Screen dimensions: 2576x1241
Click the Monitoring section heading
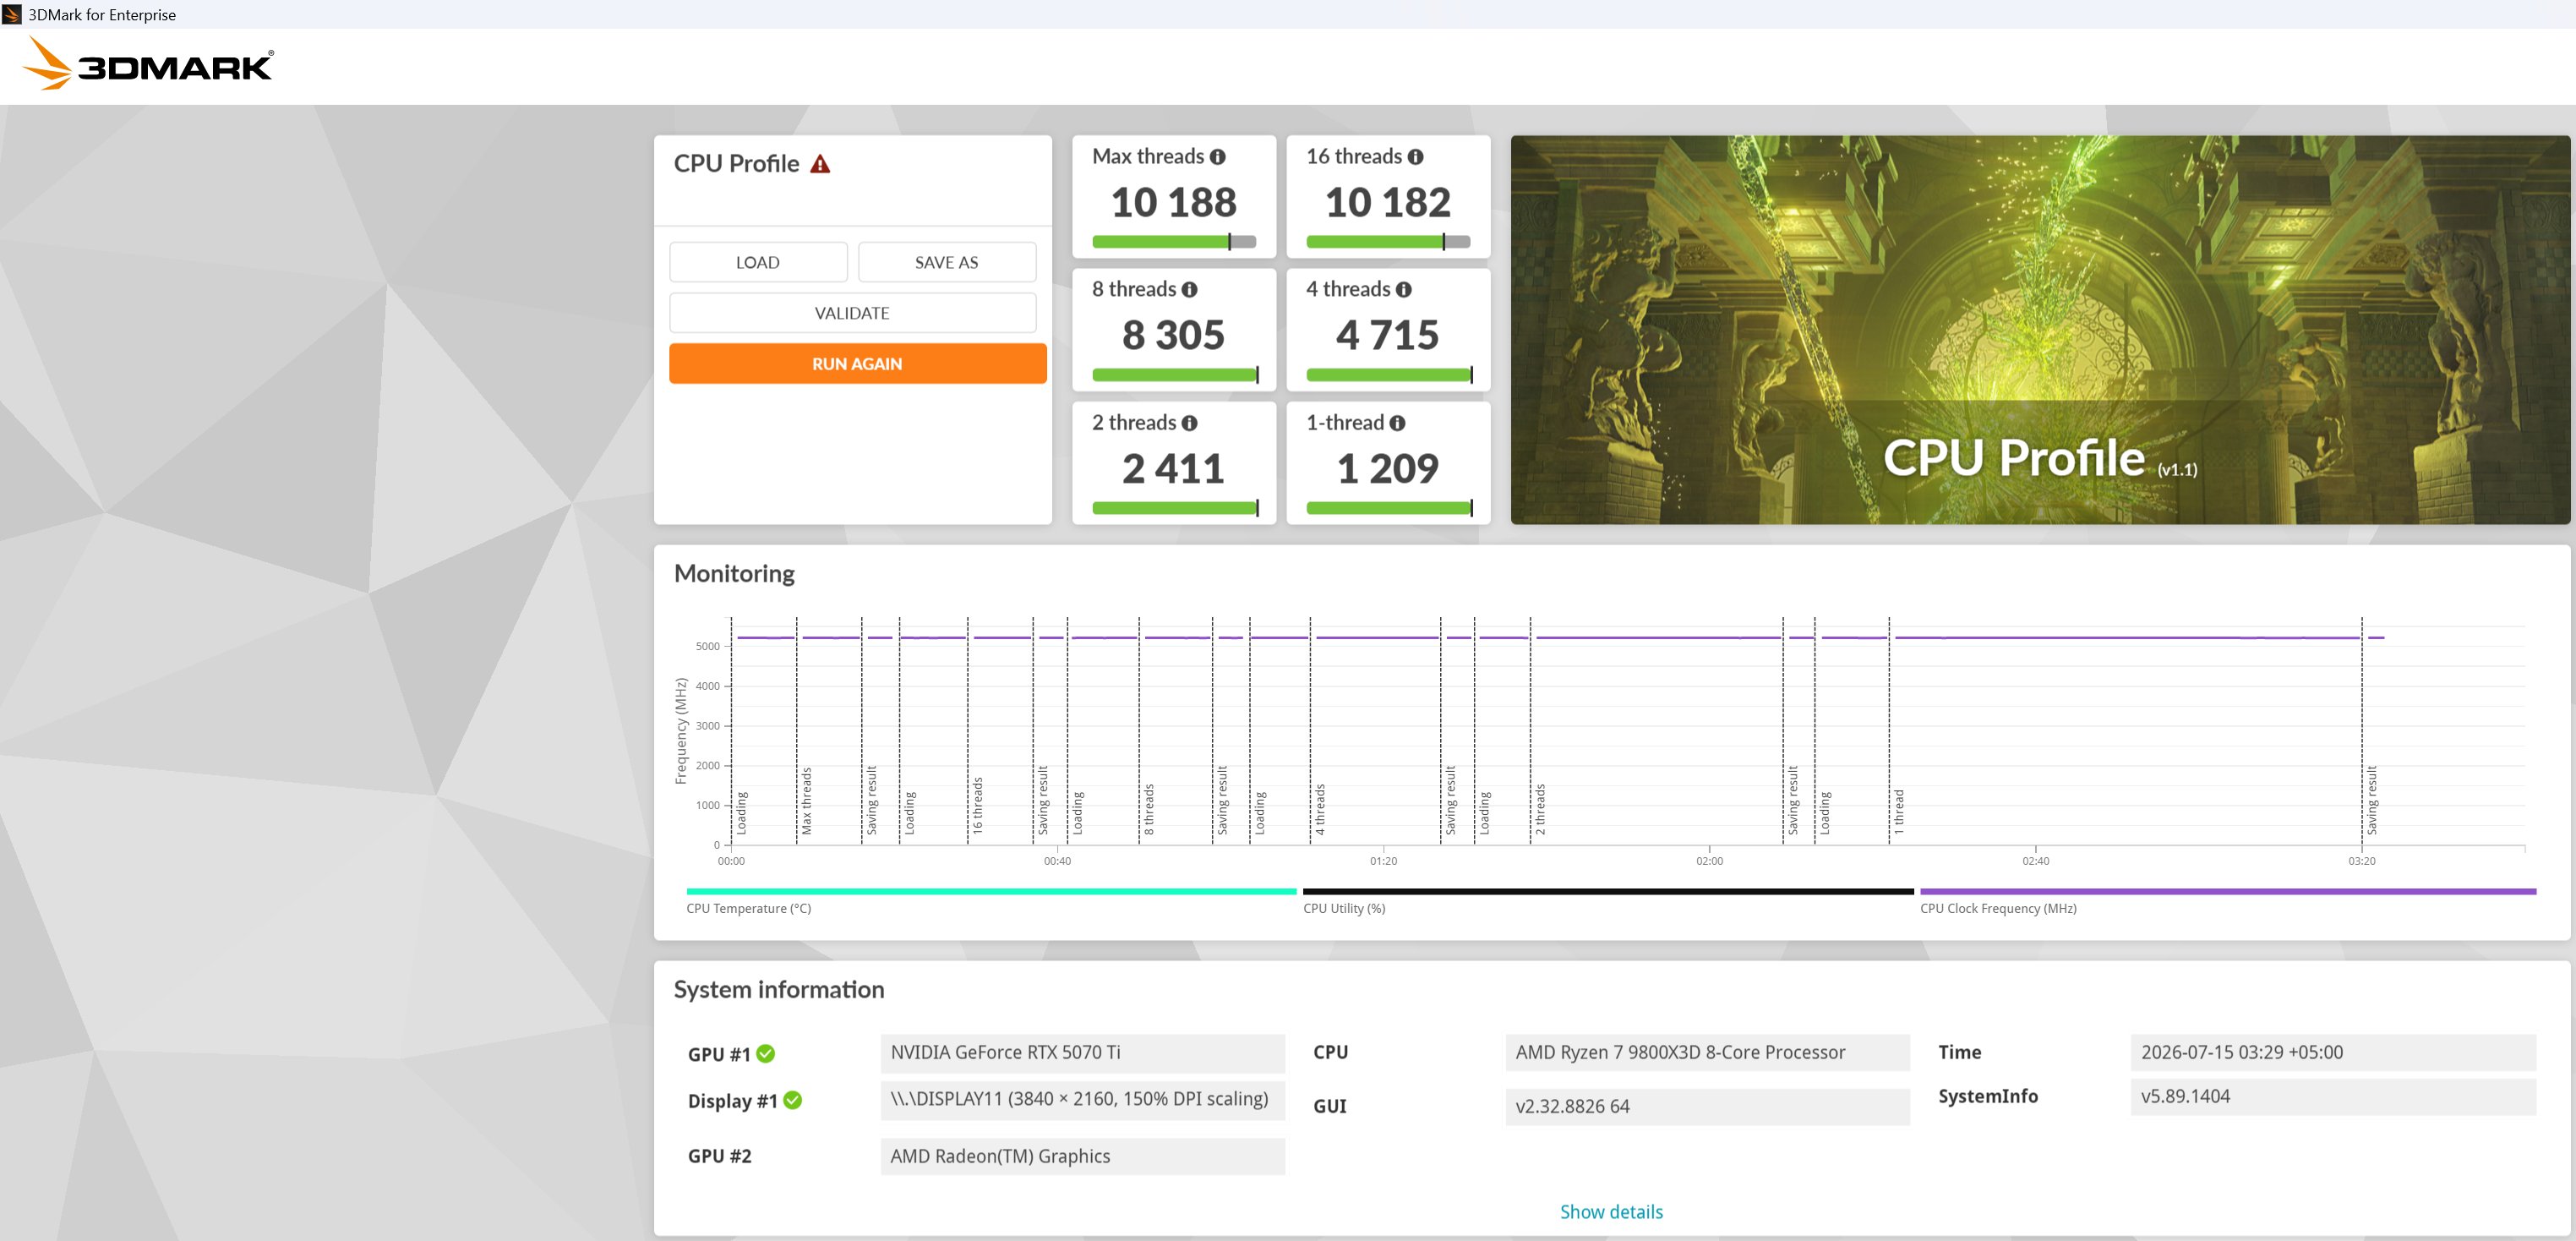[734, 574]
